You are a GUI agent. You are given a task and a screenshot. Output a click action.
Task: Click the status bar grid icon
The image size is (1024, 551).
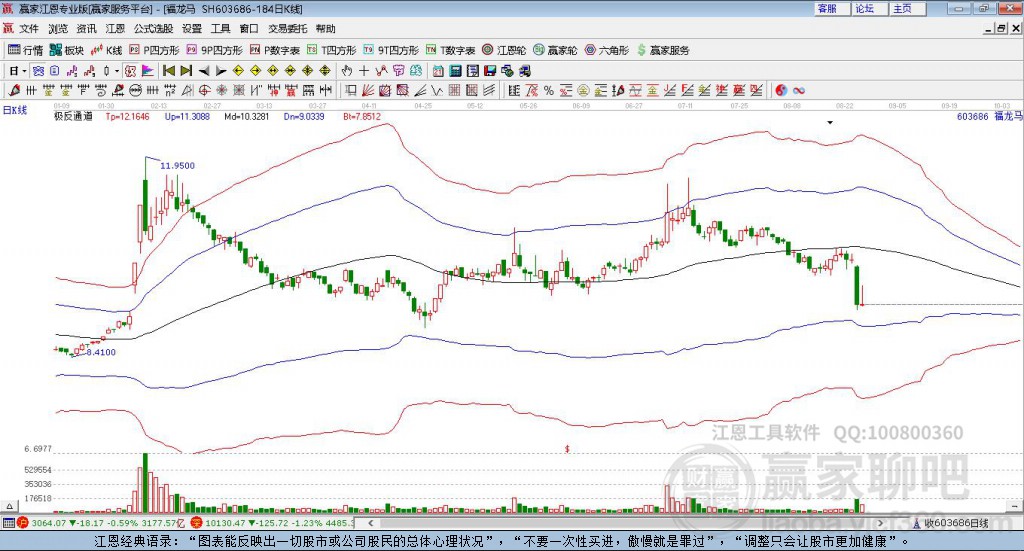pos(8,523)
